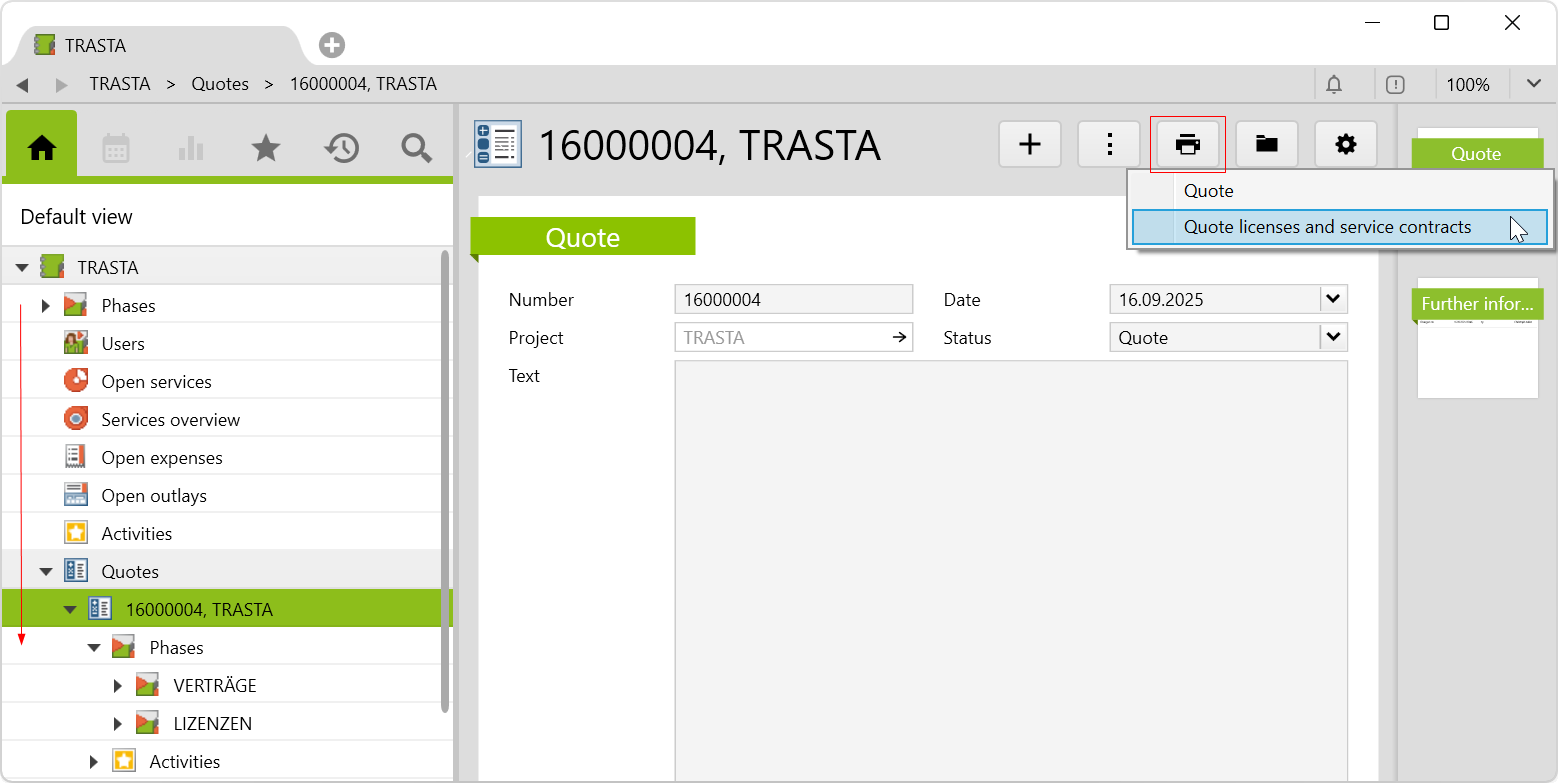Click the plus button to add item
The width and height of the screenshot is (1558, 783).
click(x=1029, y=145)
